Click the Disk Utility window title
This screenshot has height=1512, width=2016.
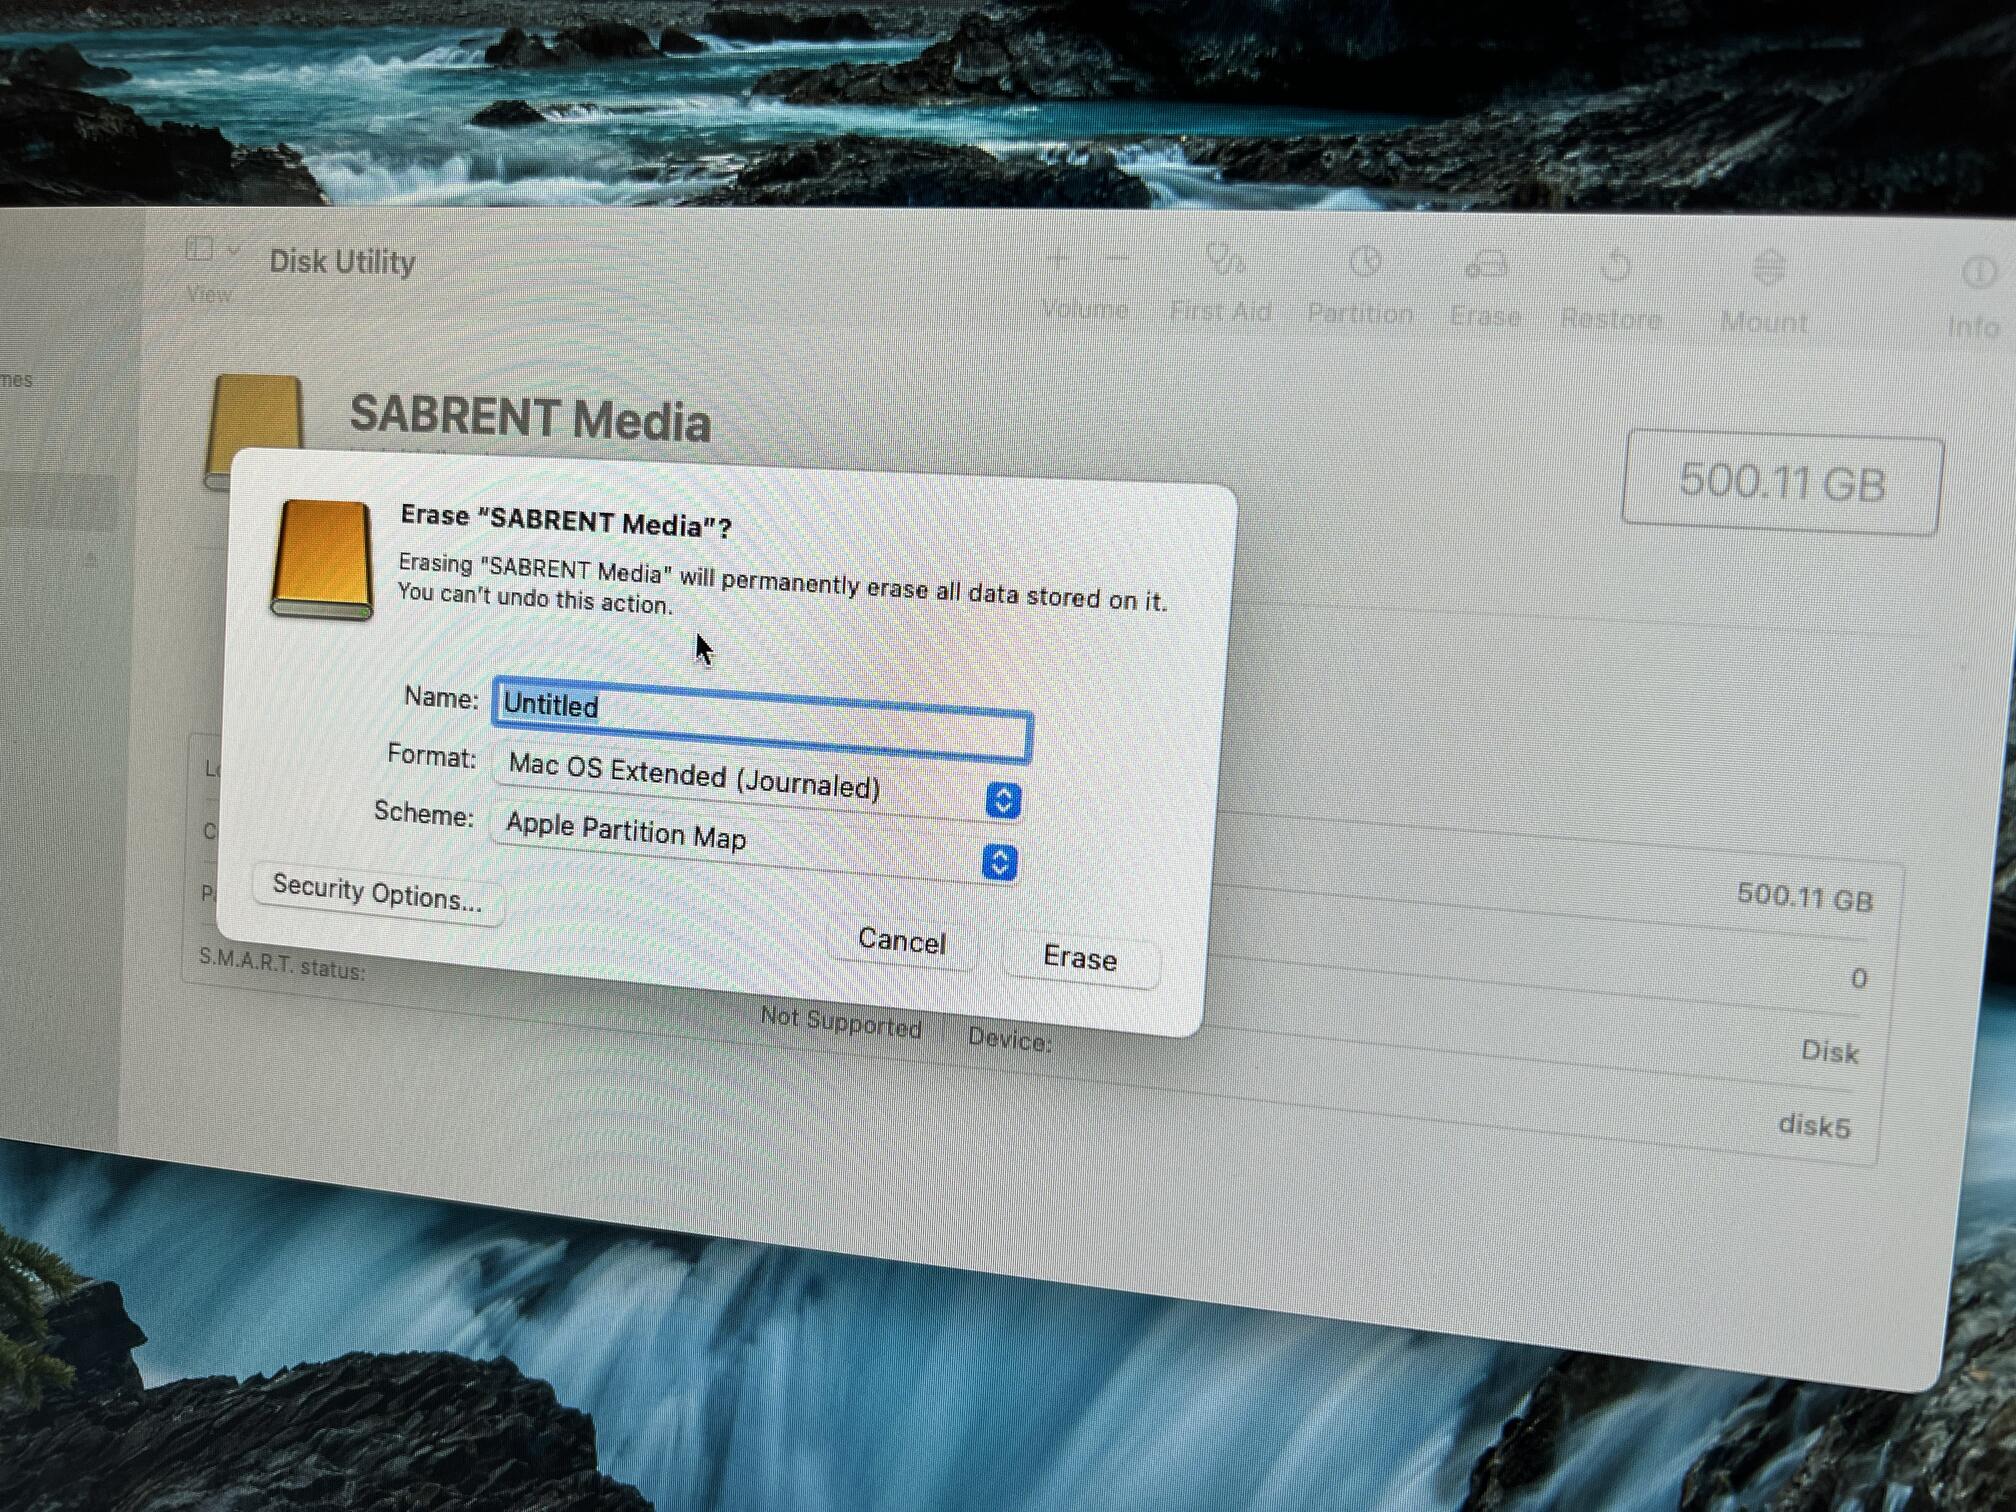342,262
